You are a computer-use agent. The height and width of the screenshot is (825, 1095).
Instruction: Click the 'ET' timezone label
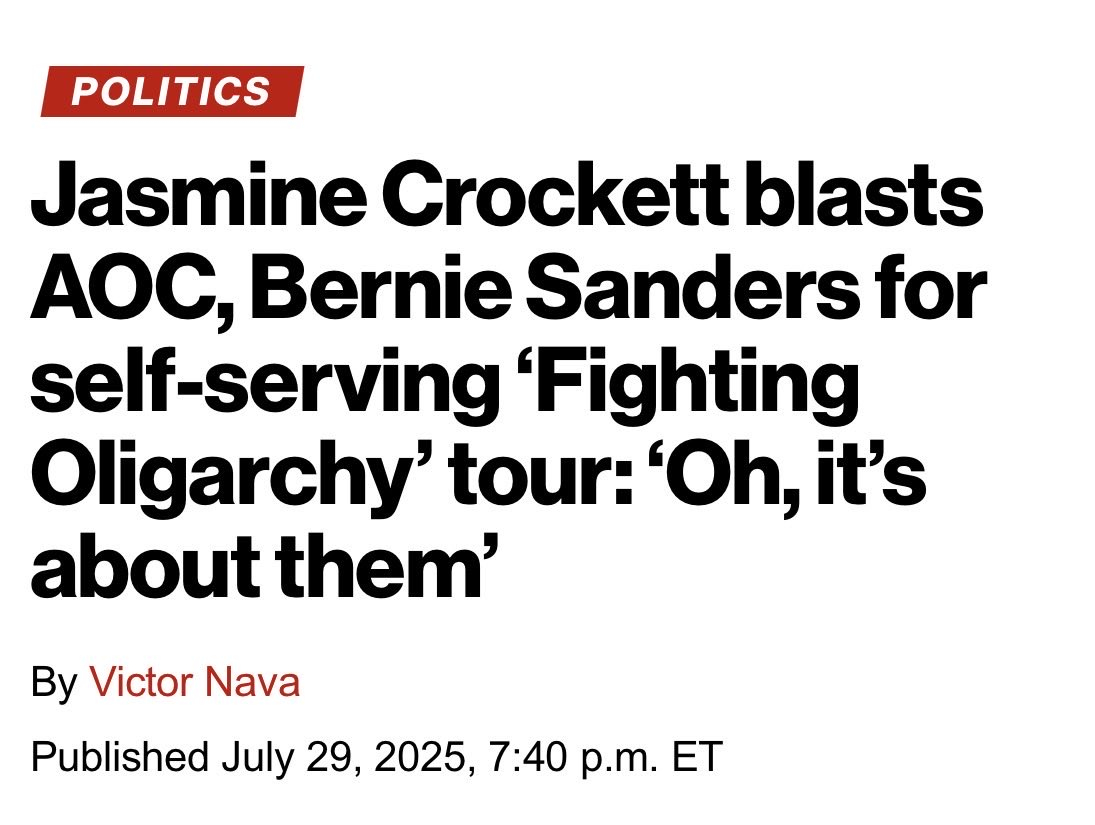click(696, 755)
